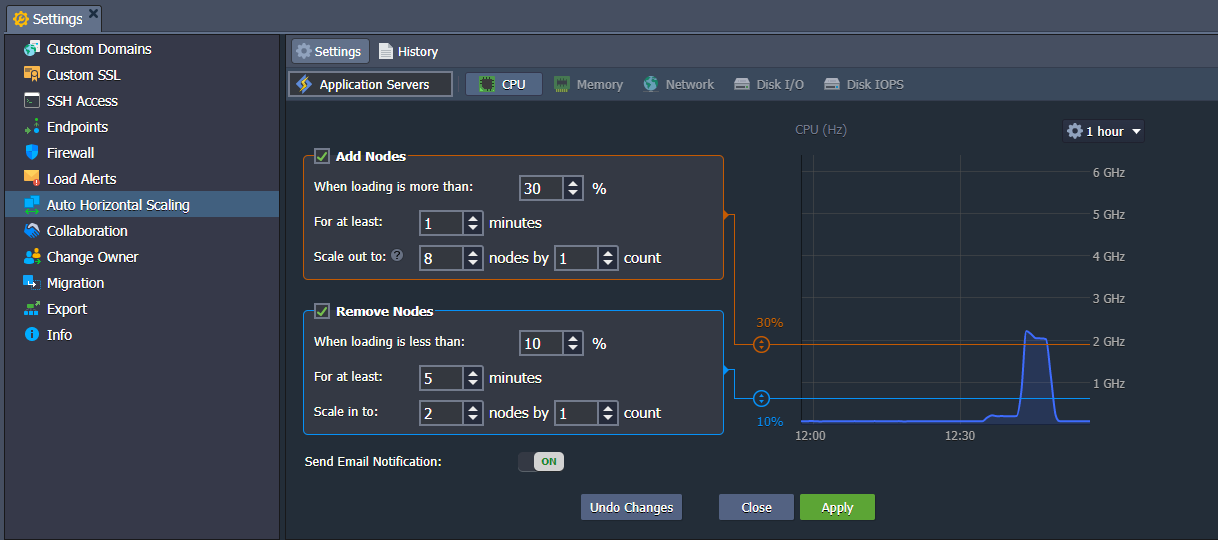Uncheck the Add Nodes checkbox
1218x540 pixels.
(x=322, y=156)
